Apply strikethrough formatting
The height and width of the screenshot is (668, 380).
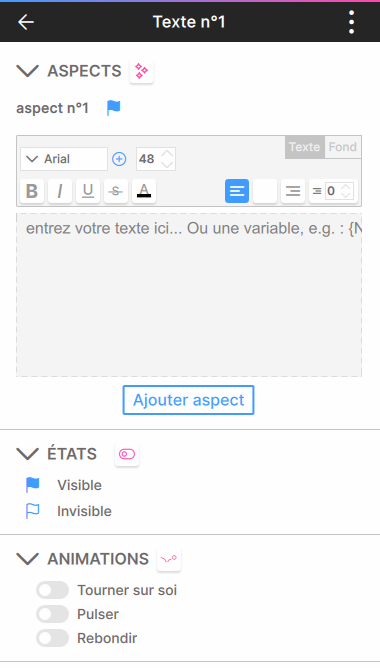(x=115, y=191)
